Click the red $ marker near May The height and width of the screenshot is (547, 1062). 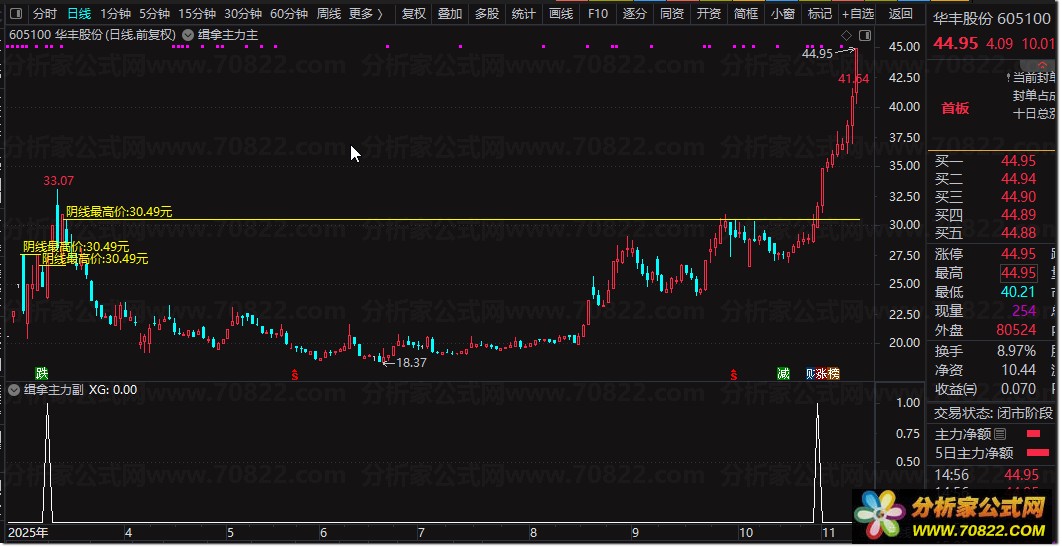295,374
